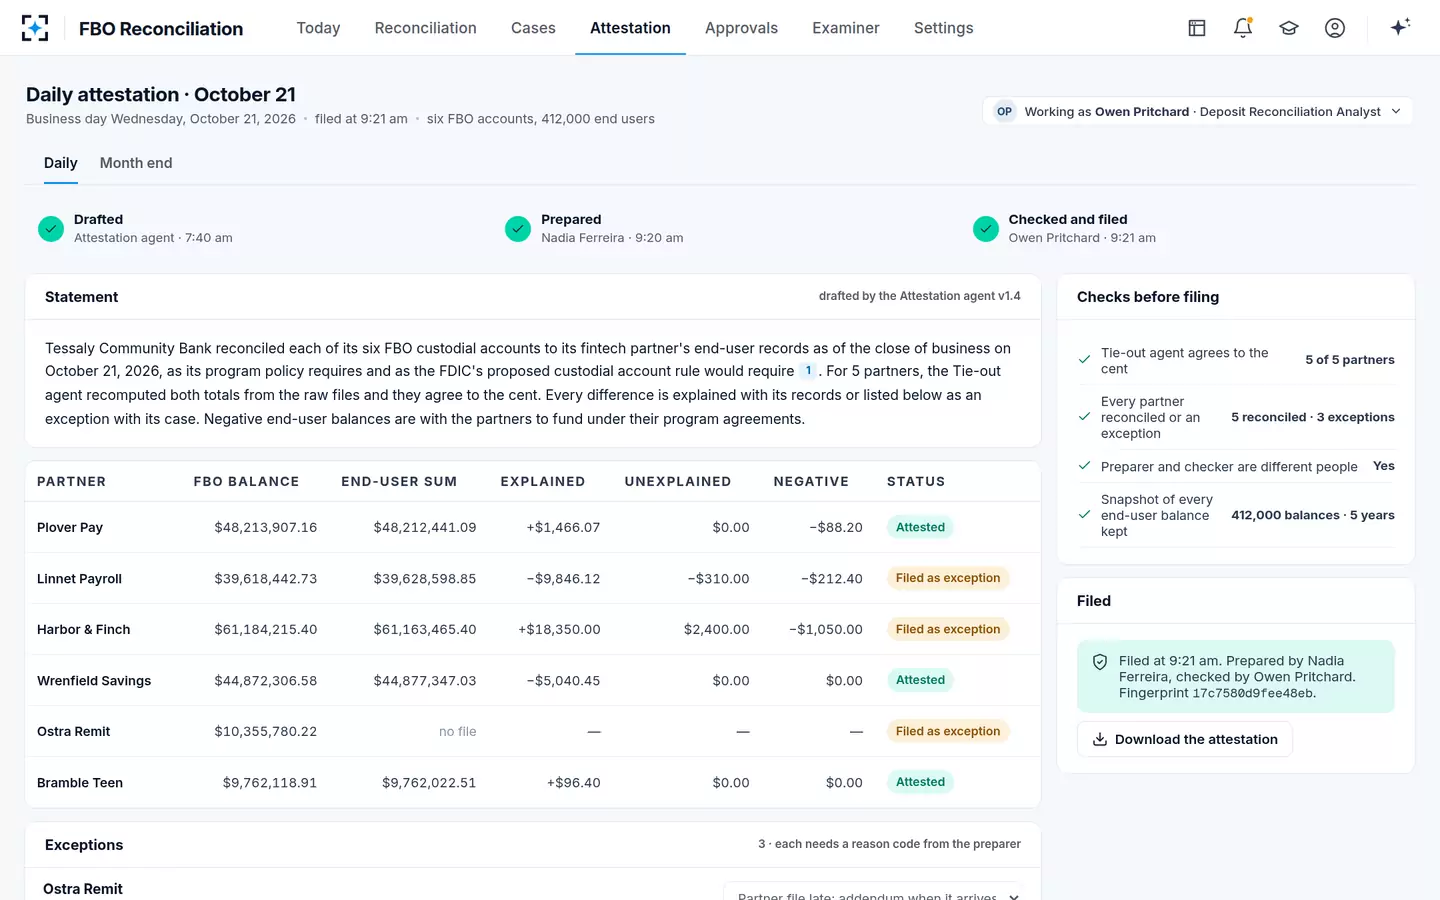Click the Ostra Remit 'no file' cell

(x=457, y=732)
